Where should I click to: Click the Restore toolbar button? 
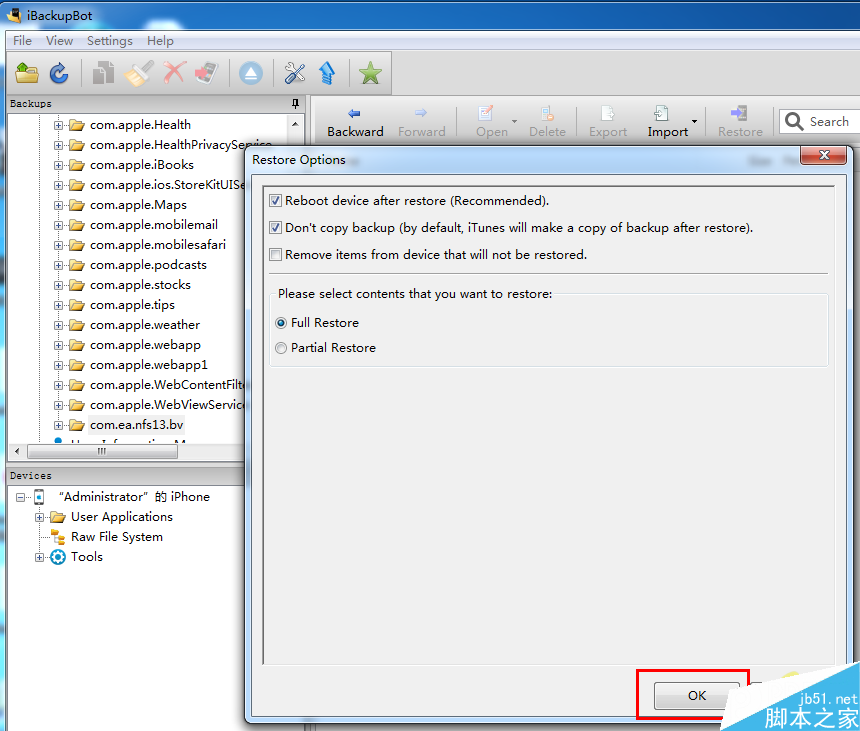(740, 123)
